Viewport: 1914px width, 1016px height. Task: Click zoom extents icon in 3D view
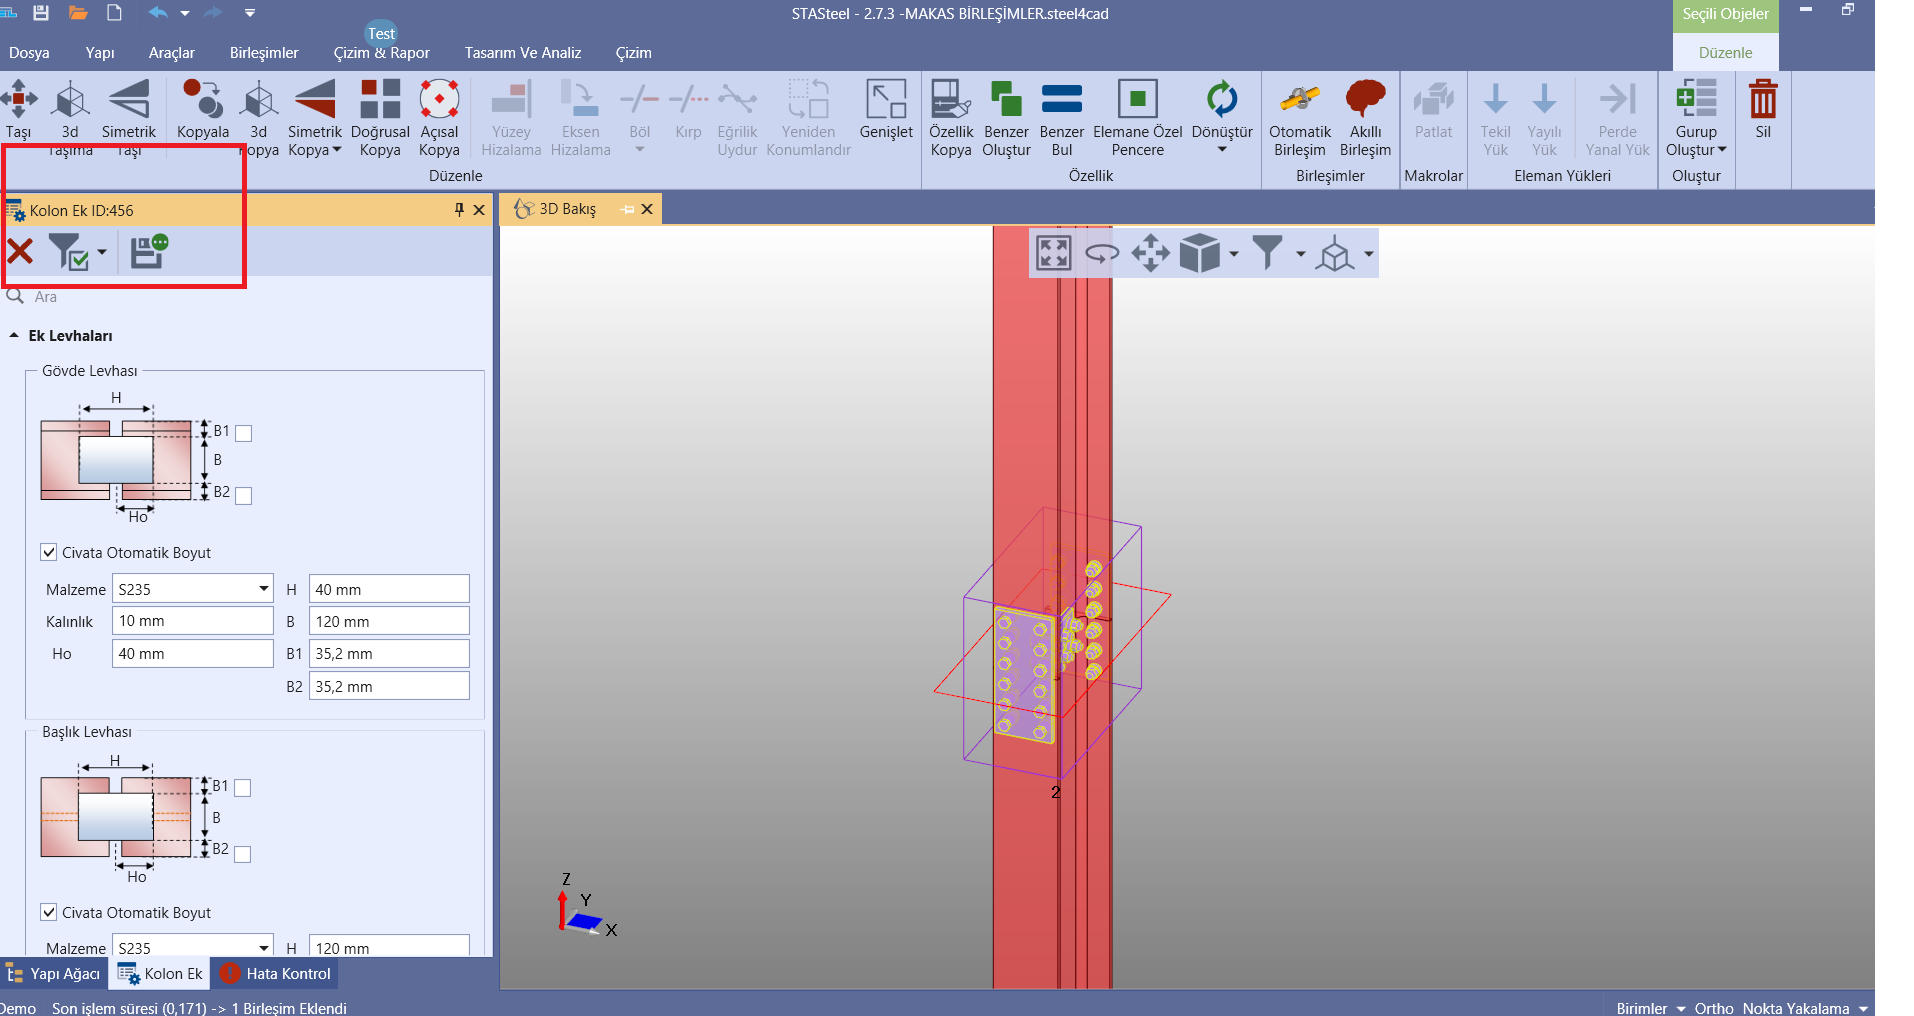[x=1053, y=253]
